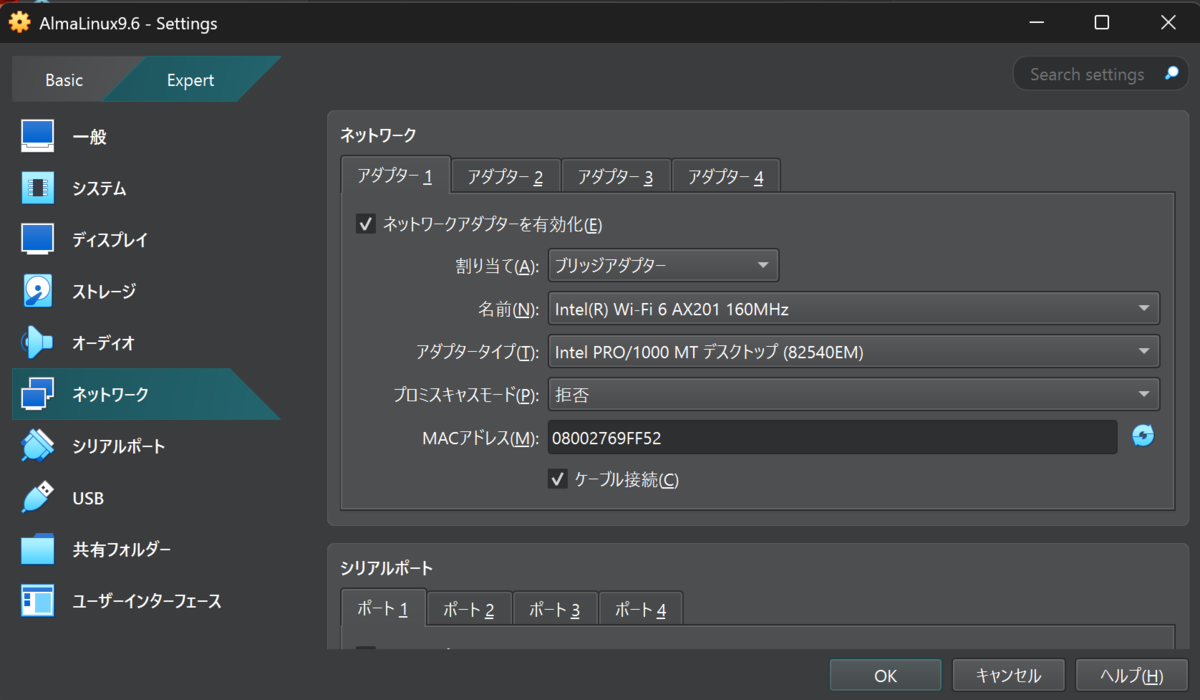This screenshot has width=1200, height=700.
Task: Toggle the ケーブル接続 checkbox
Action: coord(558,479)
